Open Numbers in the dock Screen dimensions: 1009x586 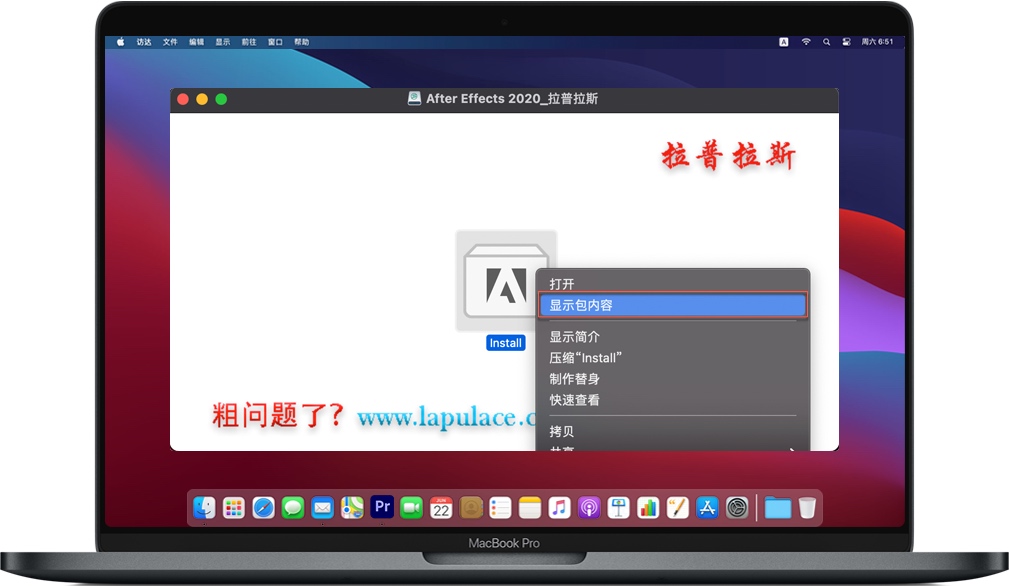[648, 508]
